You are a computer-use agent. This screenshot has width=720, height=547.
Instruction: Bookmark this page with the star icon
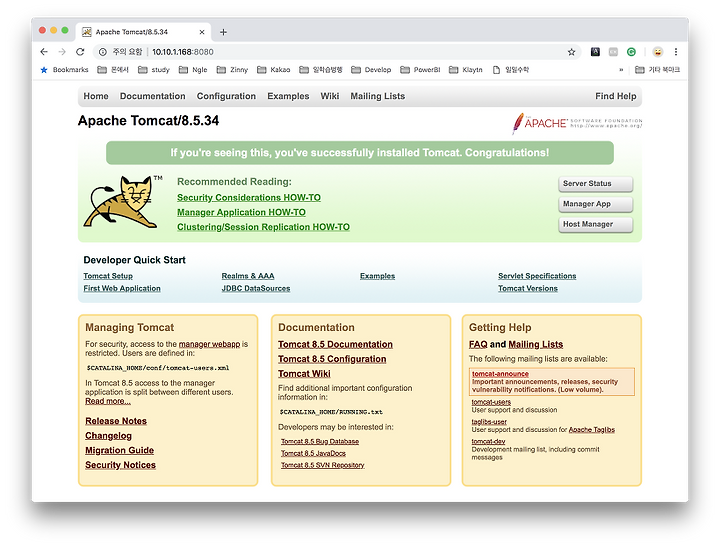(571, 52)
